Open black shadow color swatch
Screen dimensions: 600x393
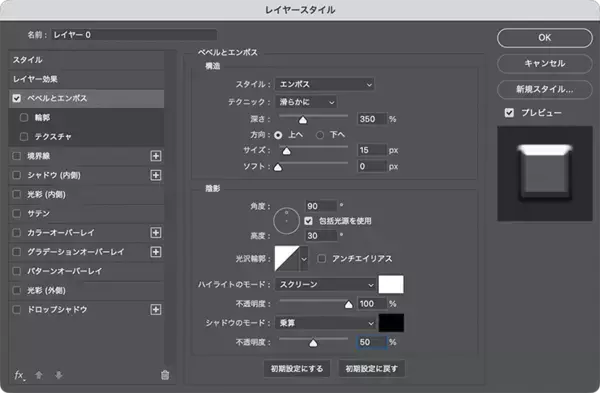(x=391, y=323)
